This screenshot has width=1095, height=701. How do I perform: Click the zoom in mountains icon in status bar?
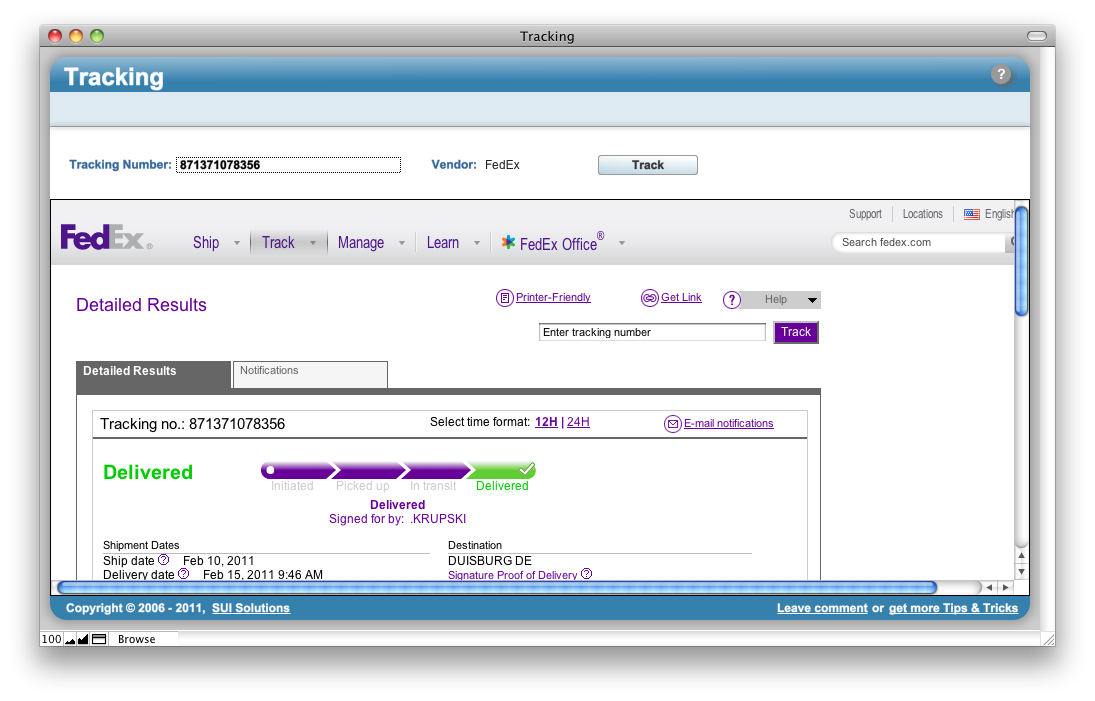[83, 639]
